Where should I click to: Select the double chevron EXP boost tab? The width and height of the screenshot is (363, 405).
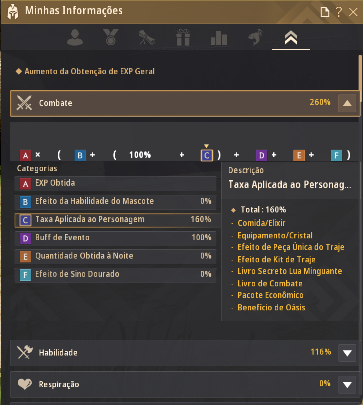tap(291, 38)
